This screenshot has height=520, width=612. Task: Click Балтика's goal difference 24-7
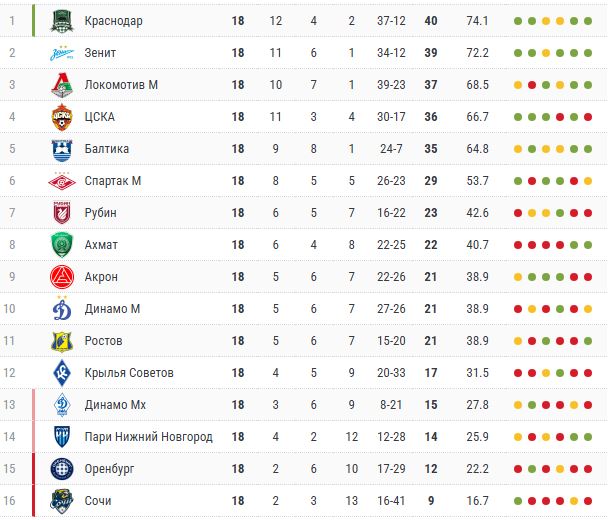point(391,149)
